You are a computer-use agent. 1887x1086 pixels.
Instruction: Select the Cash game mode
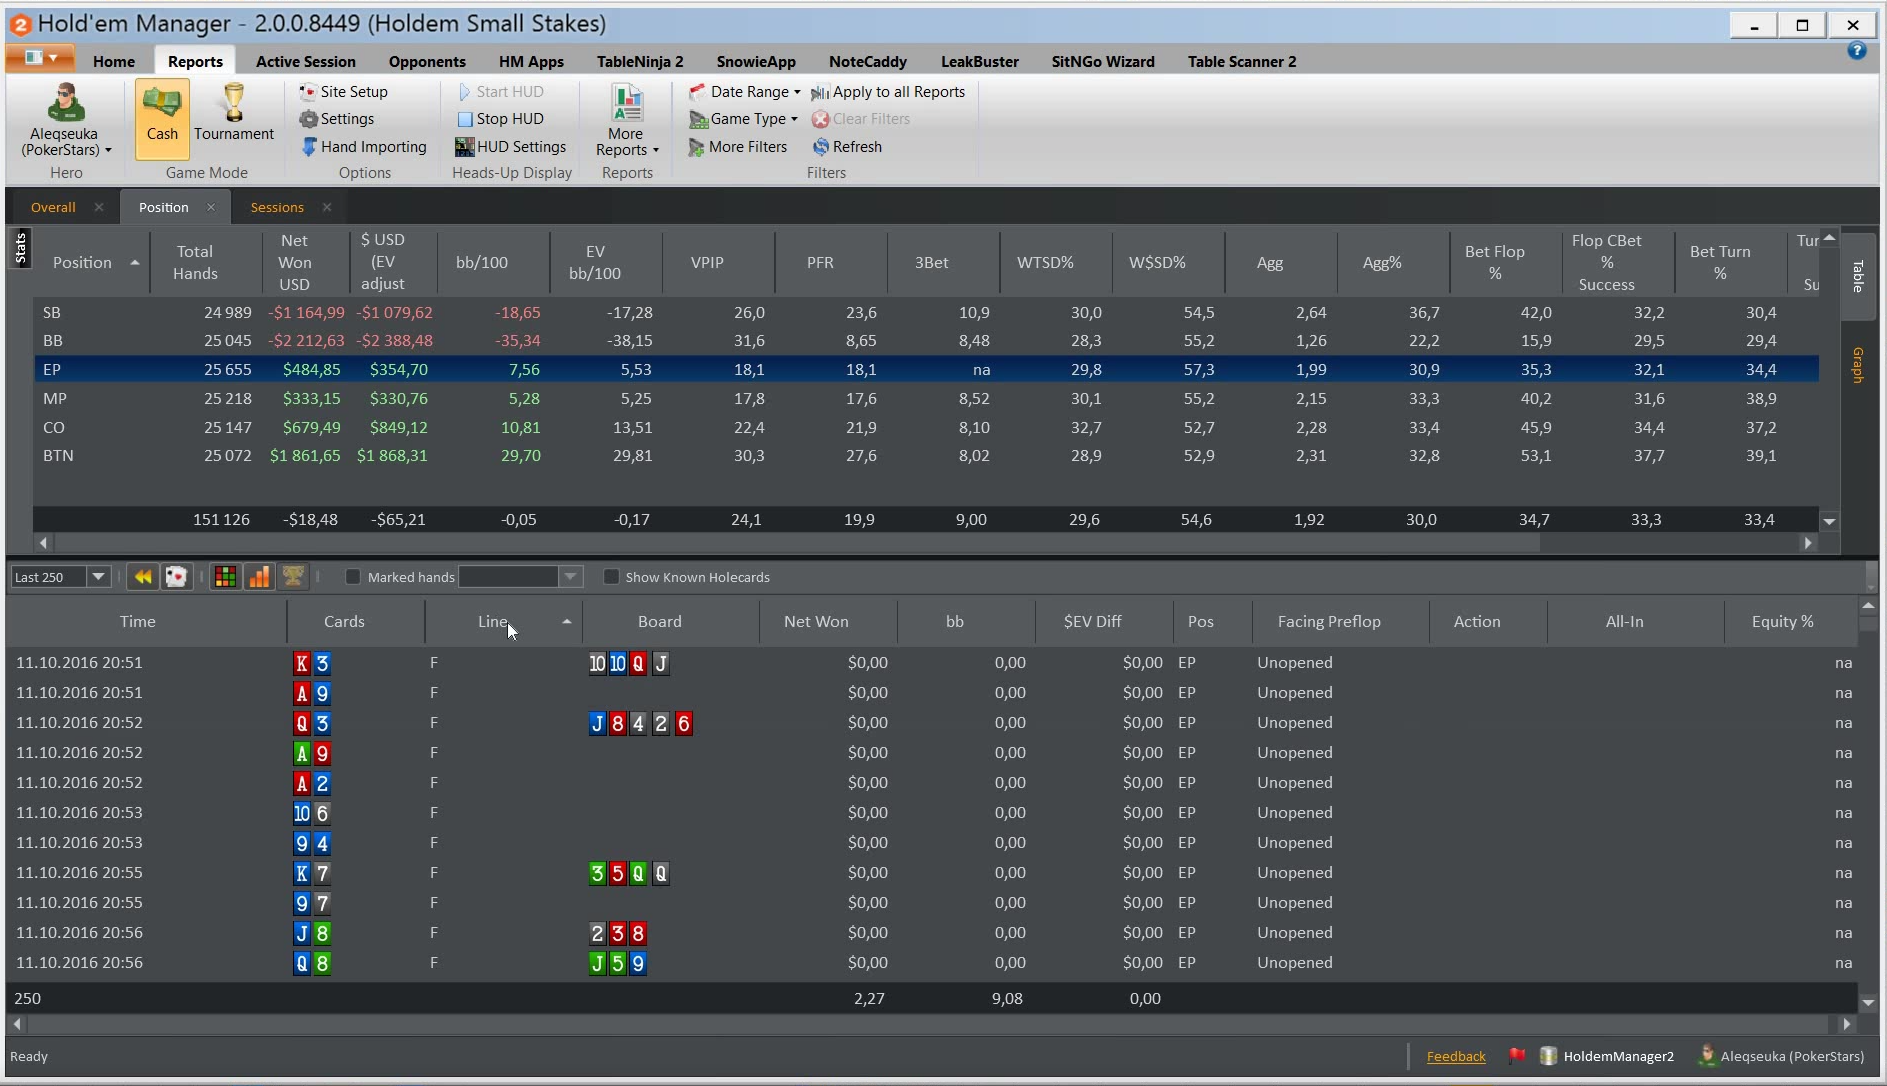pos(162,118)
